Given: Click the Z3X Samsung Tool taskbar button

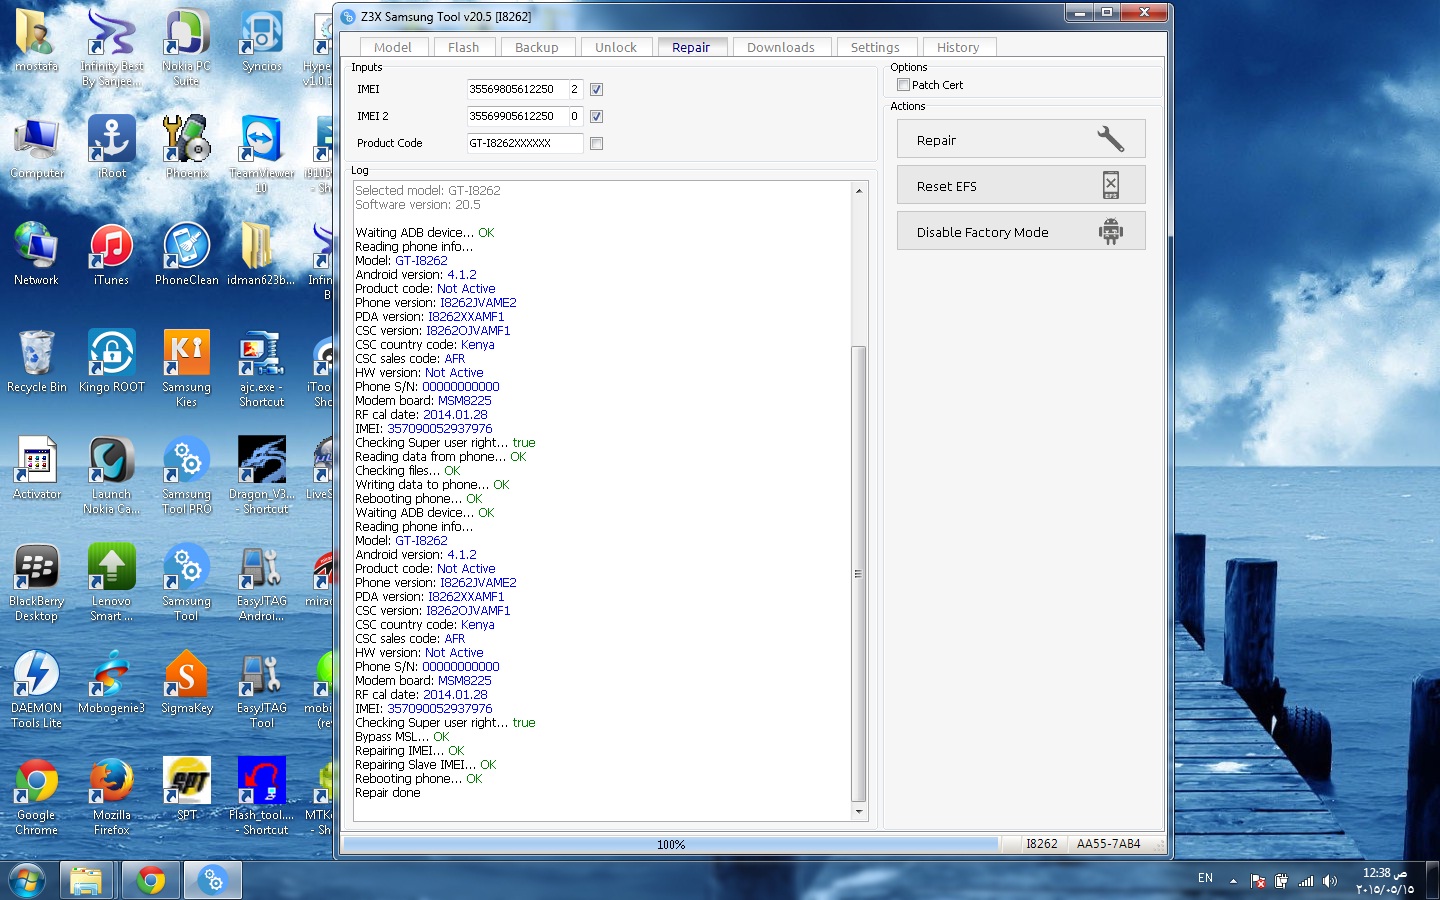Looking at the screenshot, I should [x=213, y=880].
